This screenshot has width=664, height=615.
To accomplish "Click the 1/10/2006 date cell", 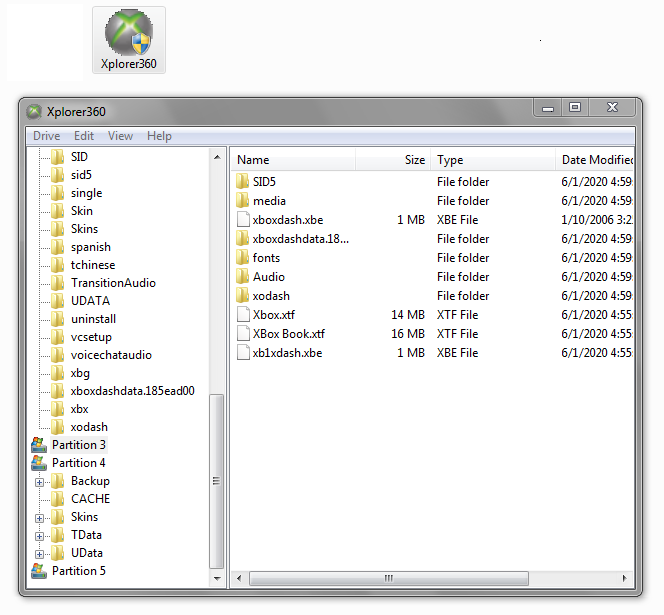I will [x=597, y=219].
